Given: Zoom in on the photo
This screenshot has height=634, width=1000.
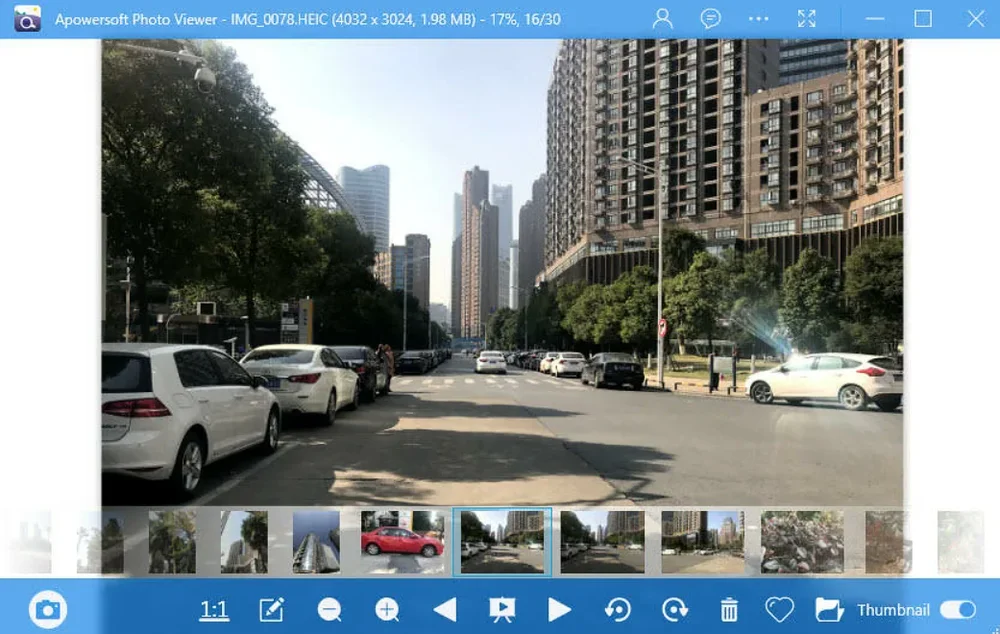Looking at the screenshot, I should (x=386, y=610).
